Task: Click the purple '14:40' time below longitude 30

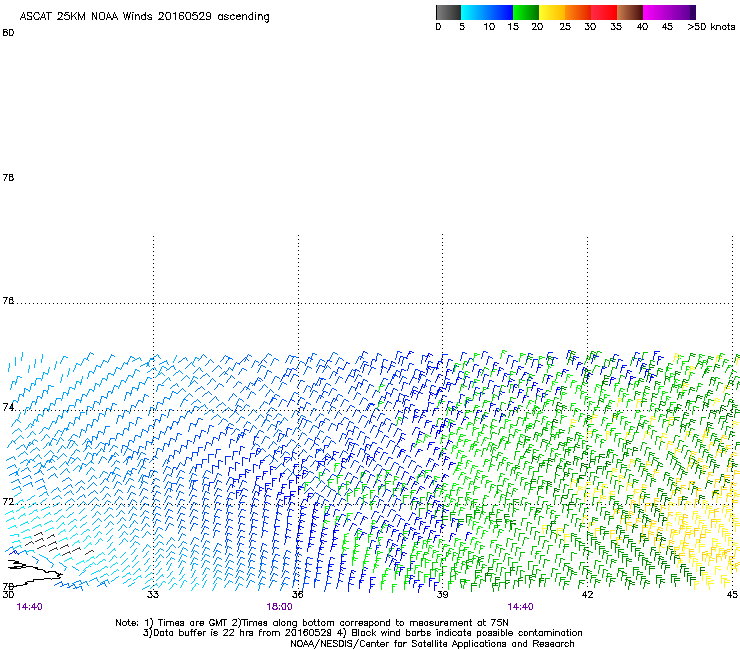Action: [x=29, y=607]
